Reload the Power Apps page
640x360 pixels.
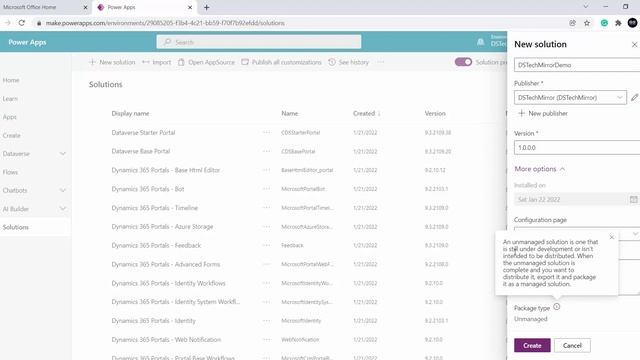[x=22, y=23]
